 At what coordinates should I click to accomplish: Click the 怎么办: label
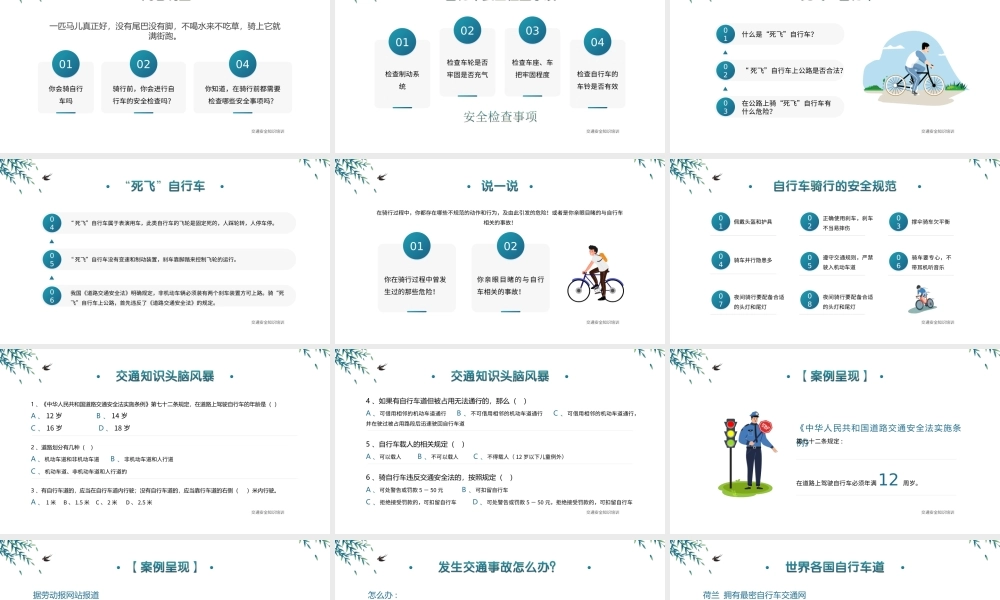pos(383,595)
